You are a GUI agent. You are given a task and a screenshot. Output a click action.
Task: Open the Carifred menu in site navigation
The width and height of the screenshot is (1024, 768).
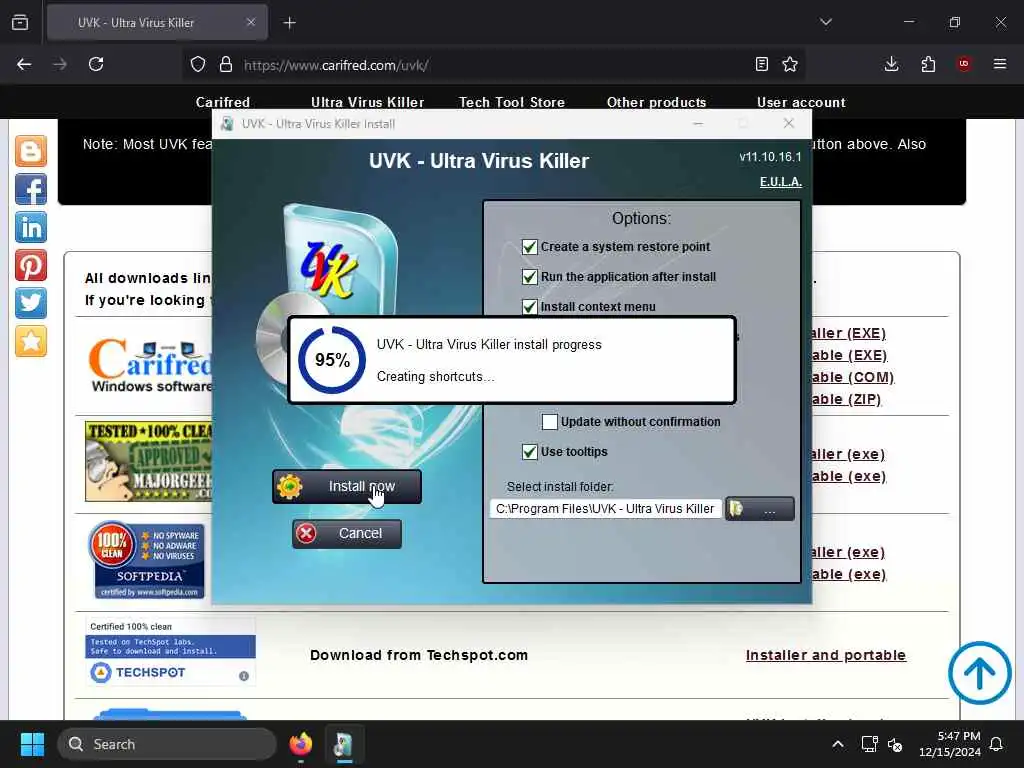pyautogui.click(x=223, y=103)
